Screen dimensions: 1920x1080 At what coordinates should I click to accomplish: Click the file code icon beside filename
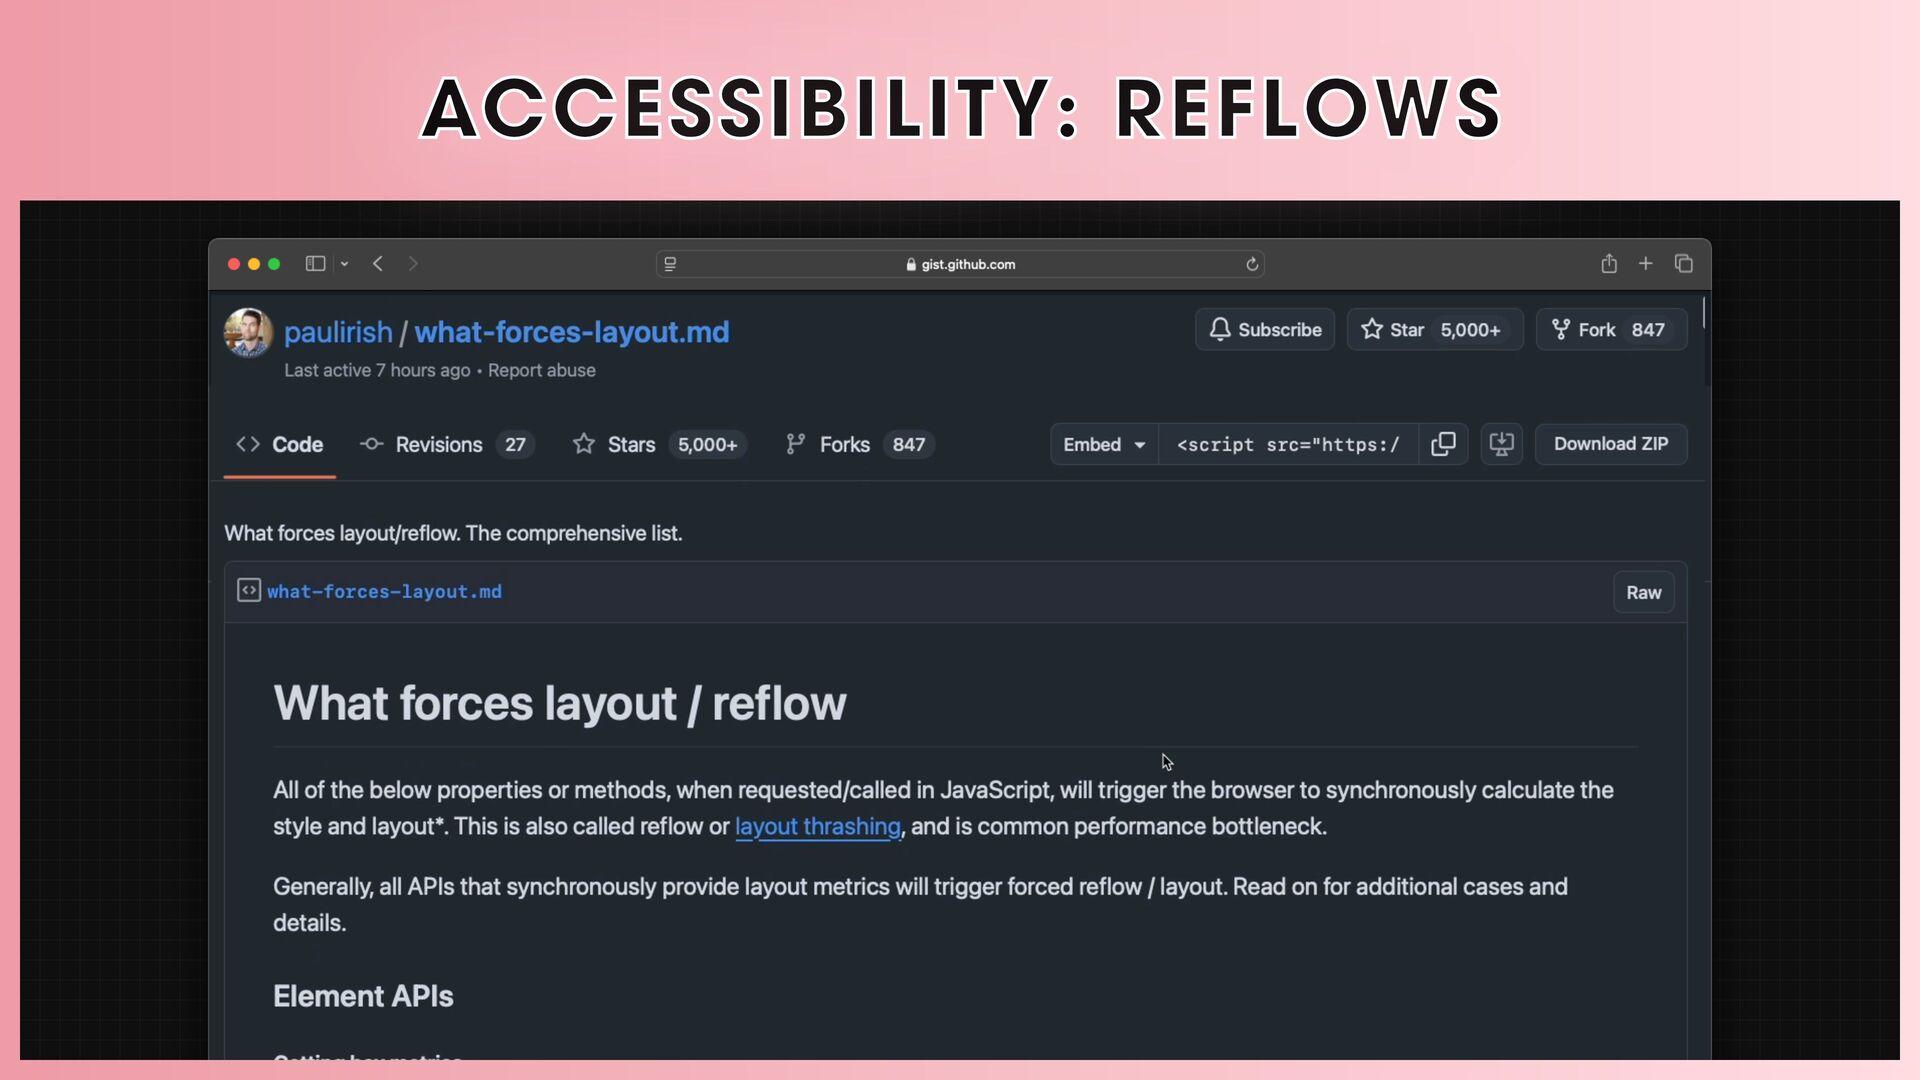pos(249,591)
